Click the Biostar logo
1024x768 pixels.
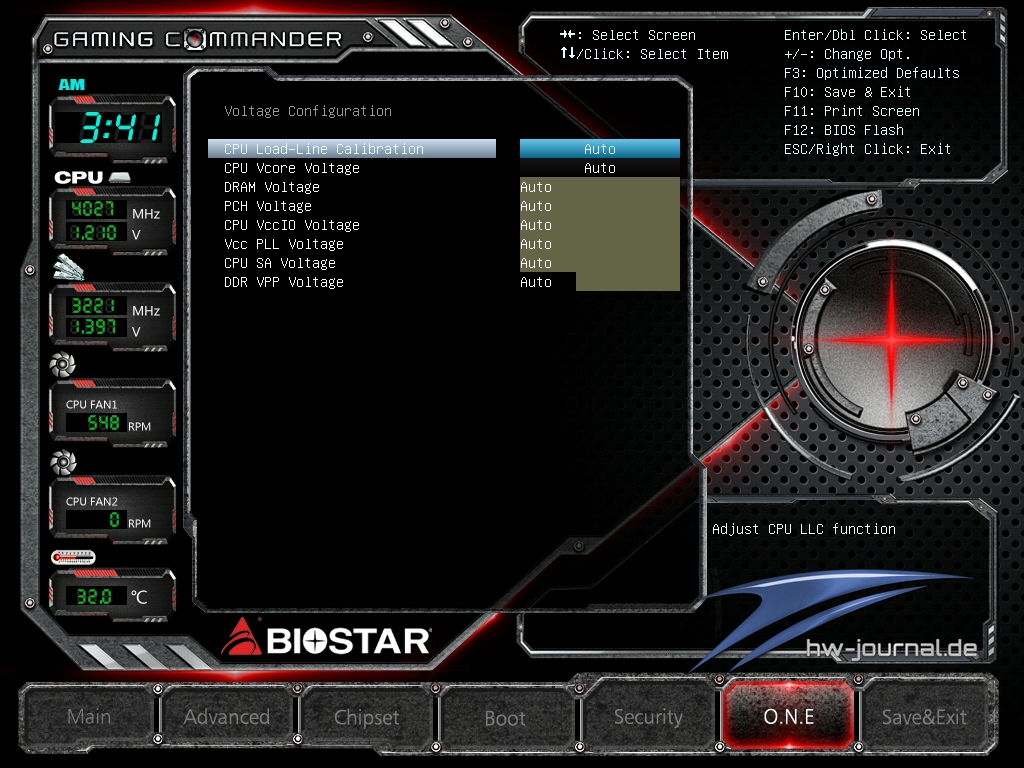(x=325, y=637)
